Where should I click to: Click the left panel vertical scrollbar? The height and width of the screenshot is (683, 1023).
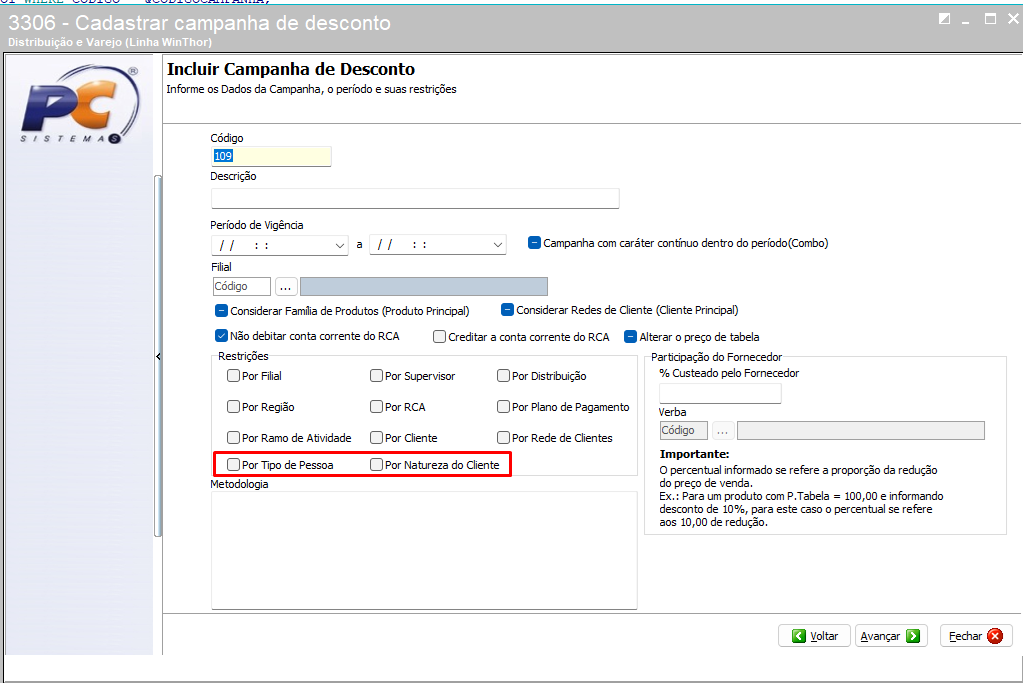pos(157,356)
